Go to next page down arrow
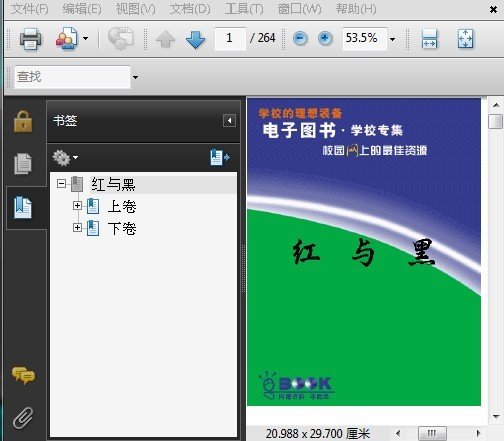This screenshot has width=504, height=441. click(195, 39)
